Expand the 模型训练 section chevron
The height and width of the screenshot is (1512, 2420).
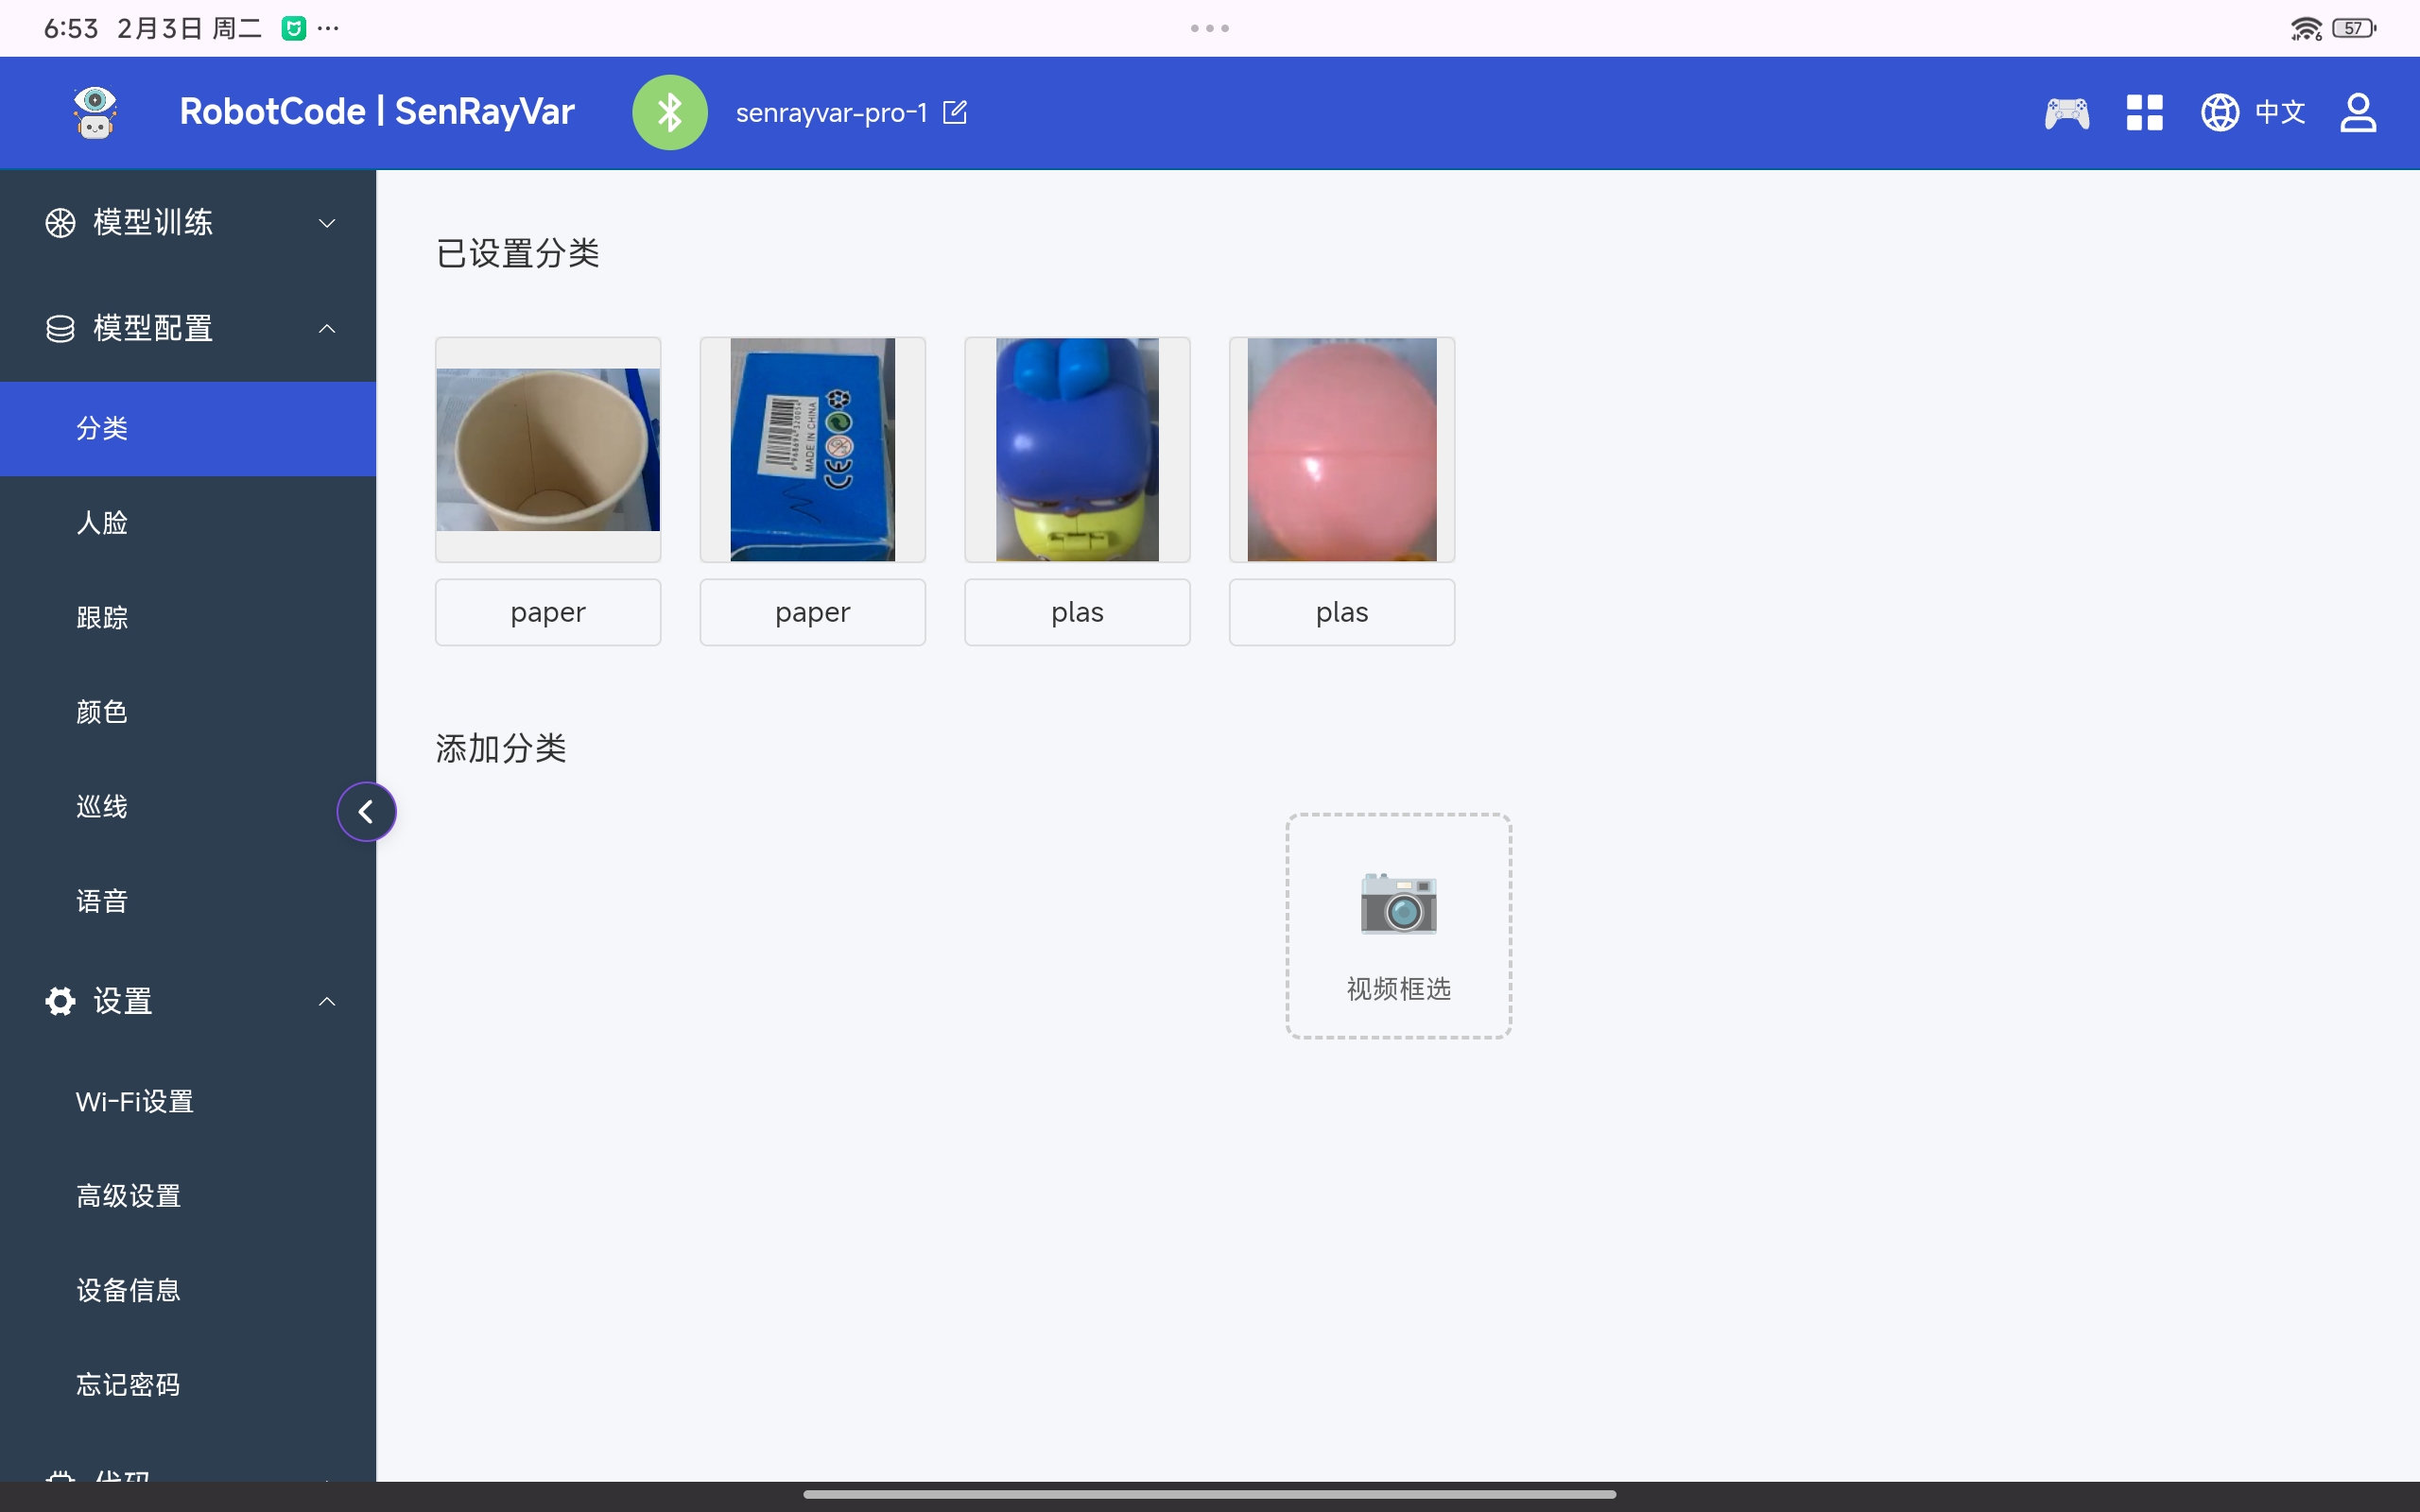click(326, 222)
